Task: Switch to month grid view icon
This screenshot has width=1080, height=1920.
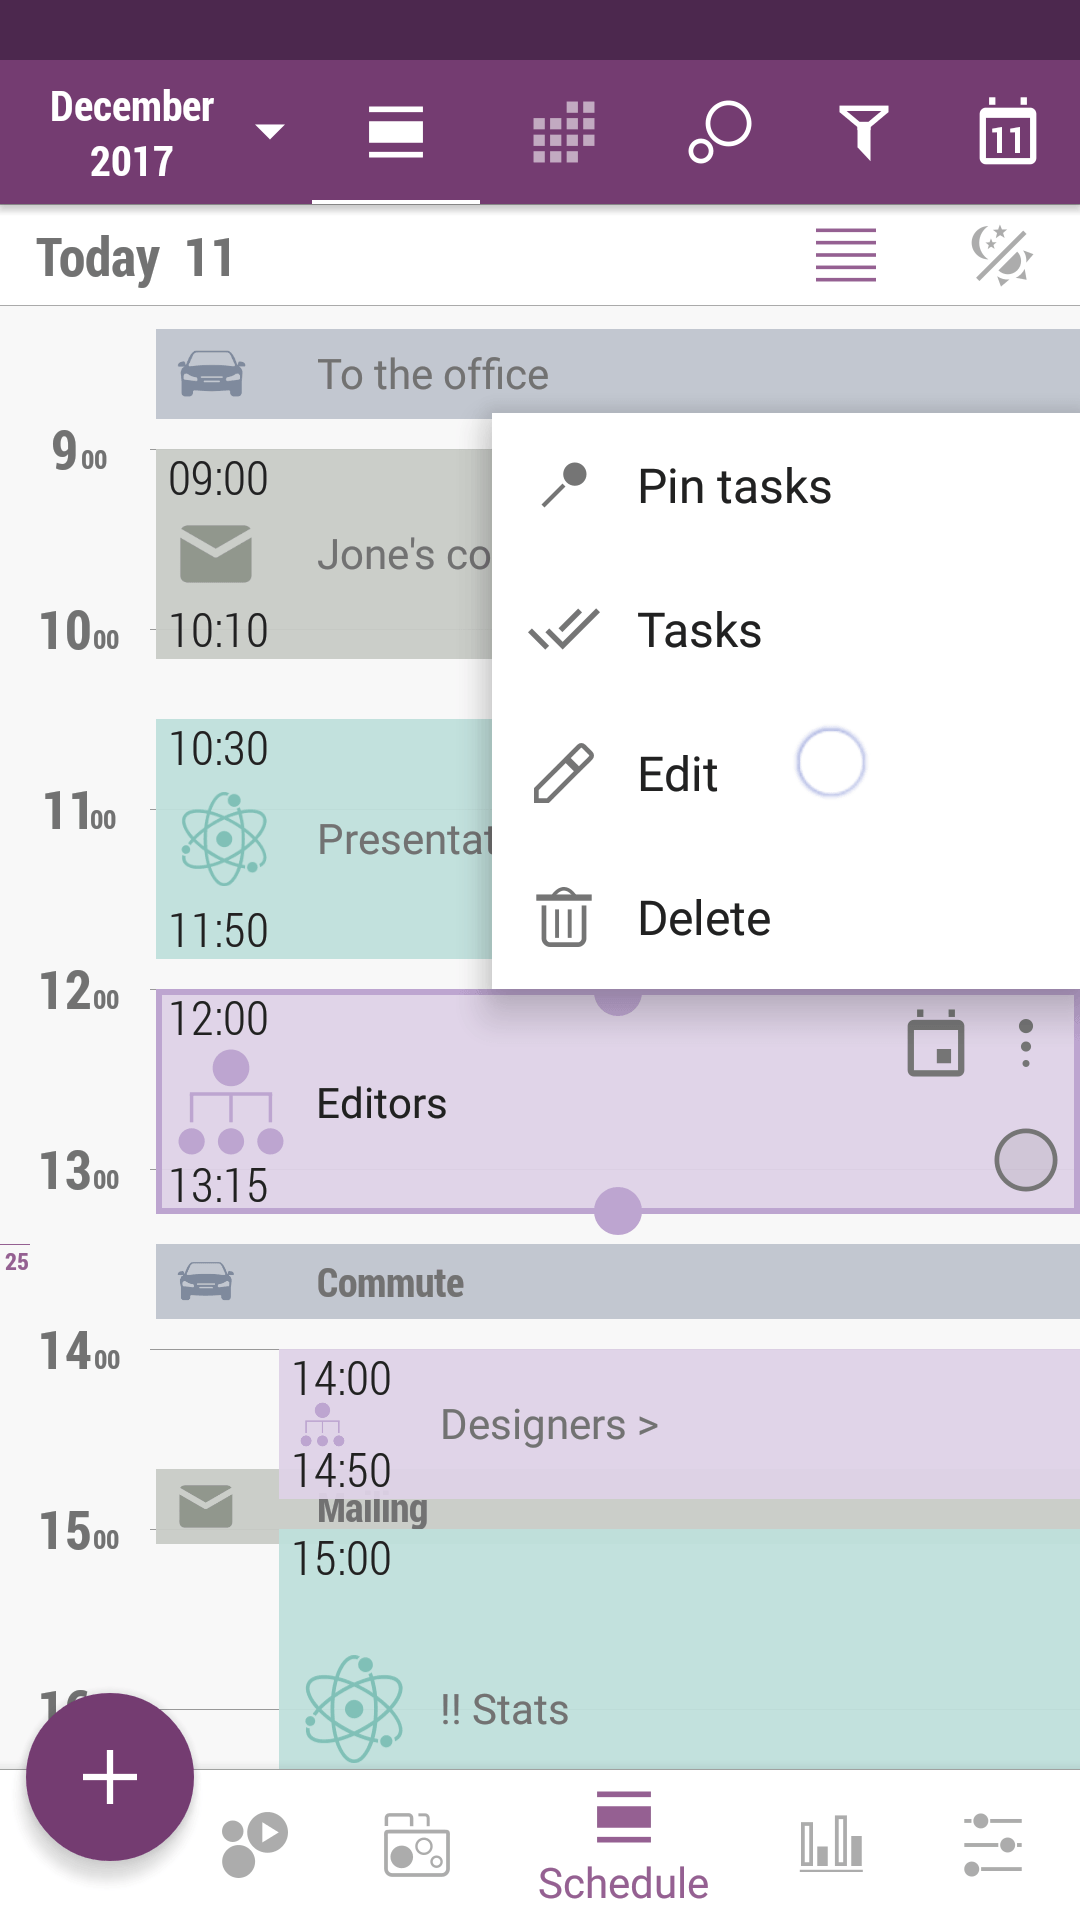Action: pyautogui.click(x=564, y=132)
